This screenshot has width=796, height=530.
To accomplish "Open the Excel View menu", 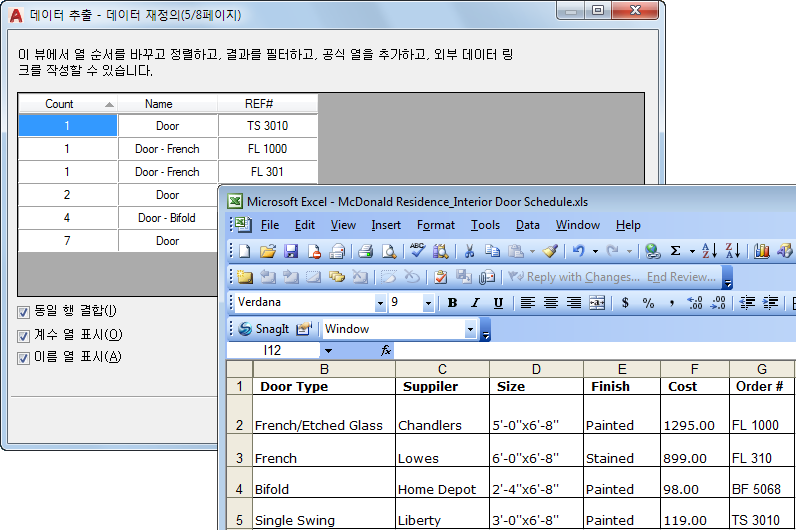I will tap(343, 225).
